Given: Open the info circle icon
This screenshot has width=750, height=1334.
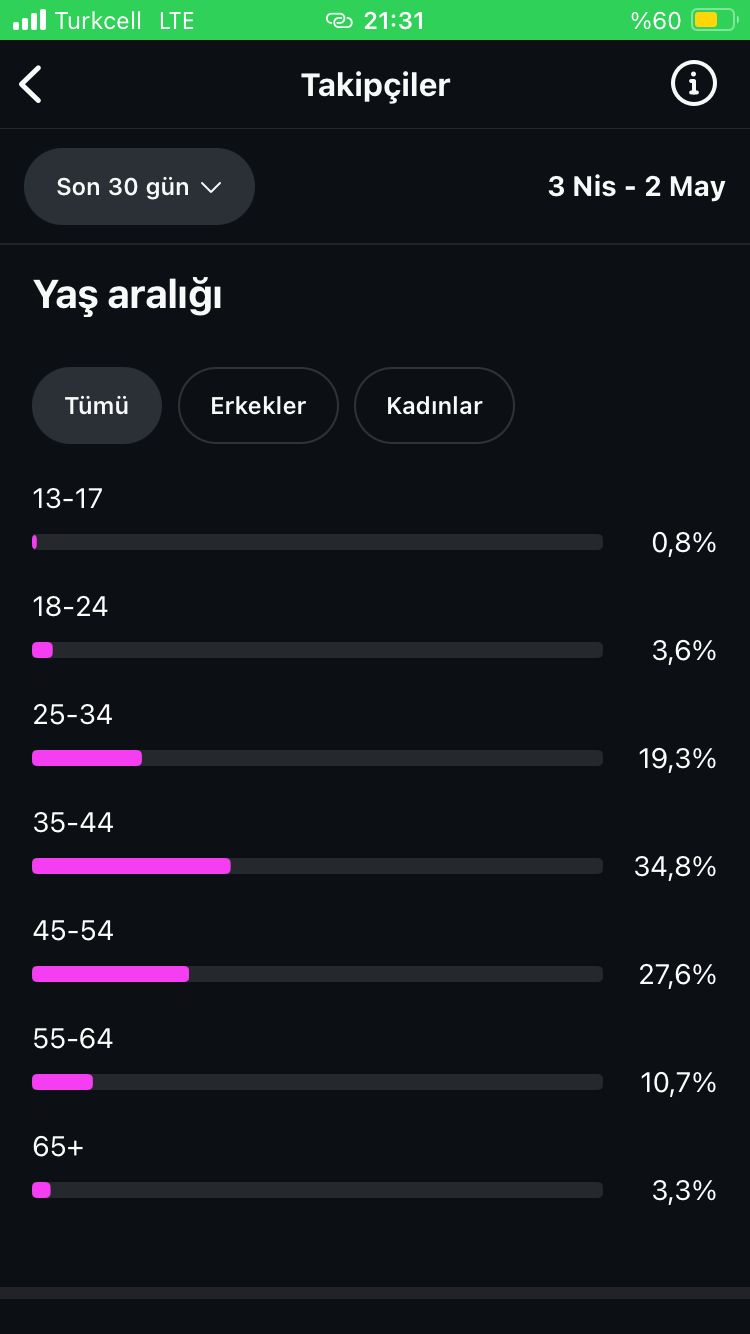Looking at the screenshot, I should pyautogui.click(x=693, y=84).
